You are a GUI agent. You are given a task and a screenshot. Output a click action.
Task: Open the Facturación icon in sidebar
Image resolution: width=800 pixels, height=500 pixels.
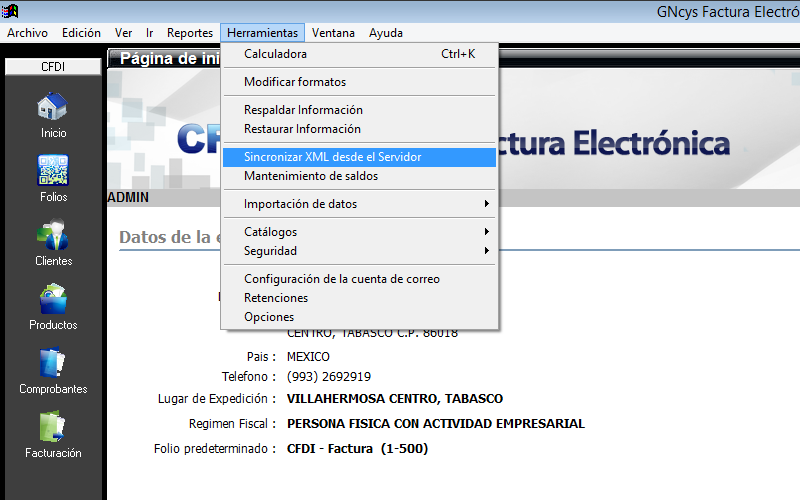coord(53,427)
